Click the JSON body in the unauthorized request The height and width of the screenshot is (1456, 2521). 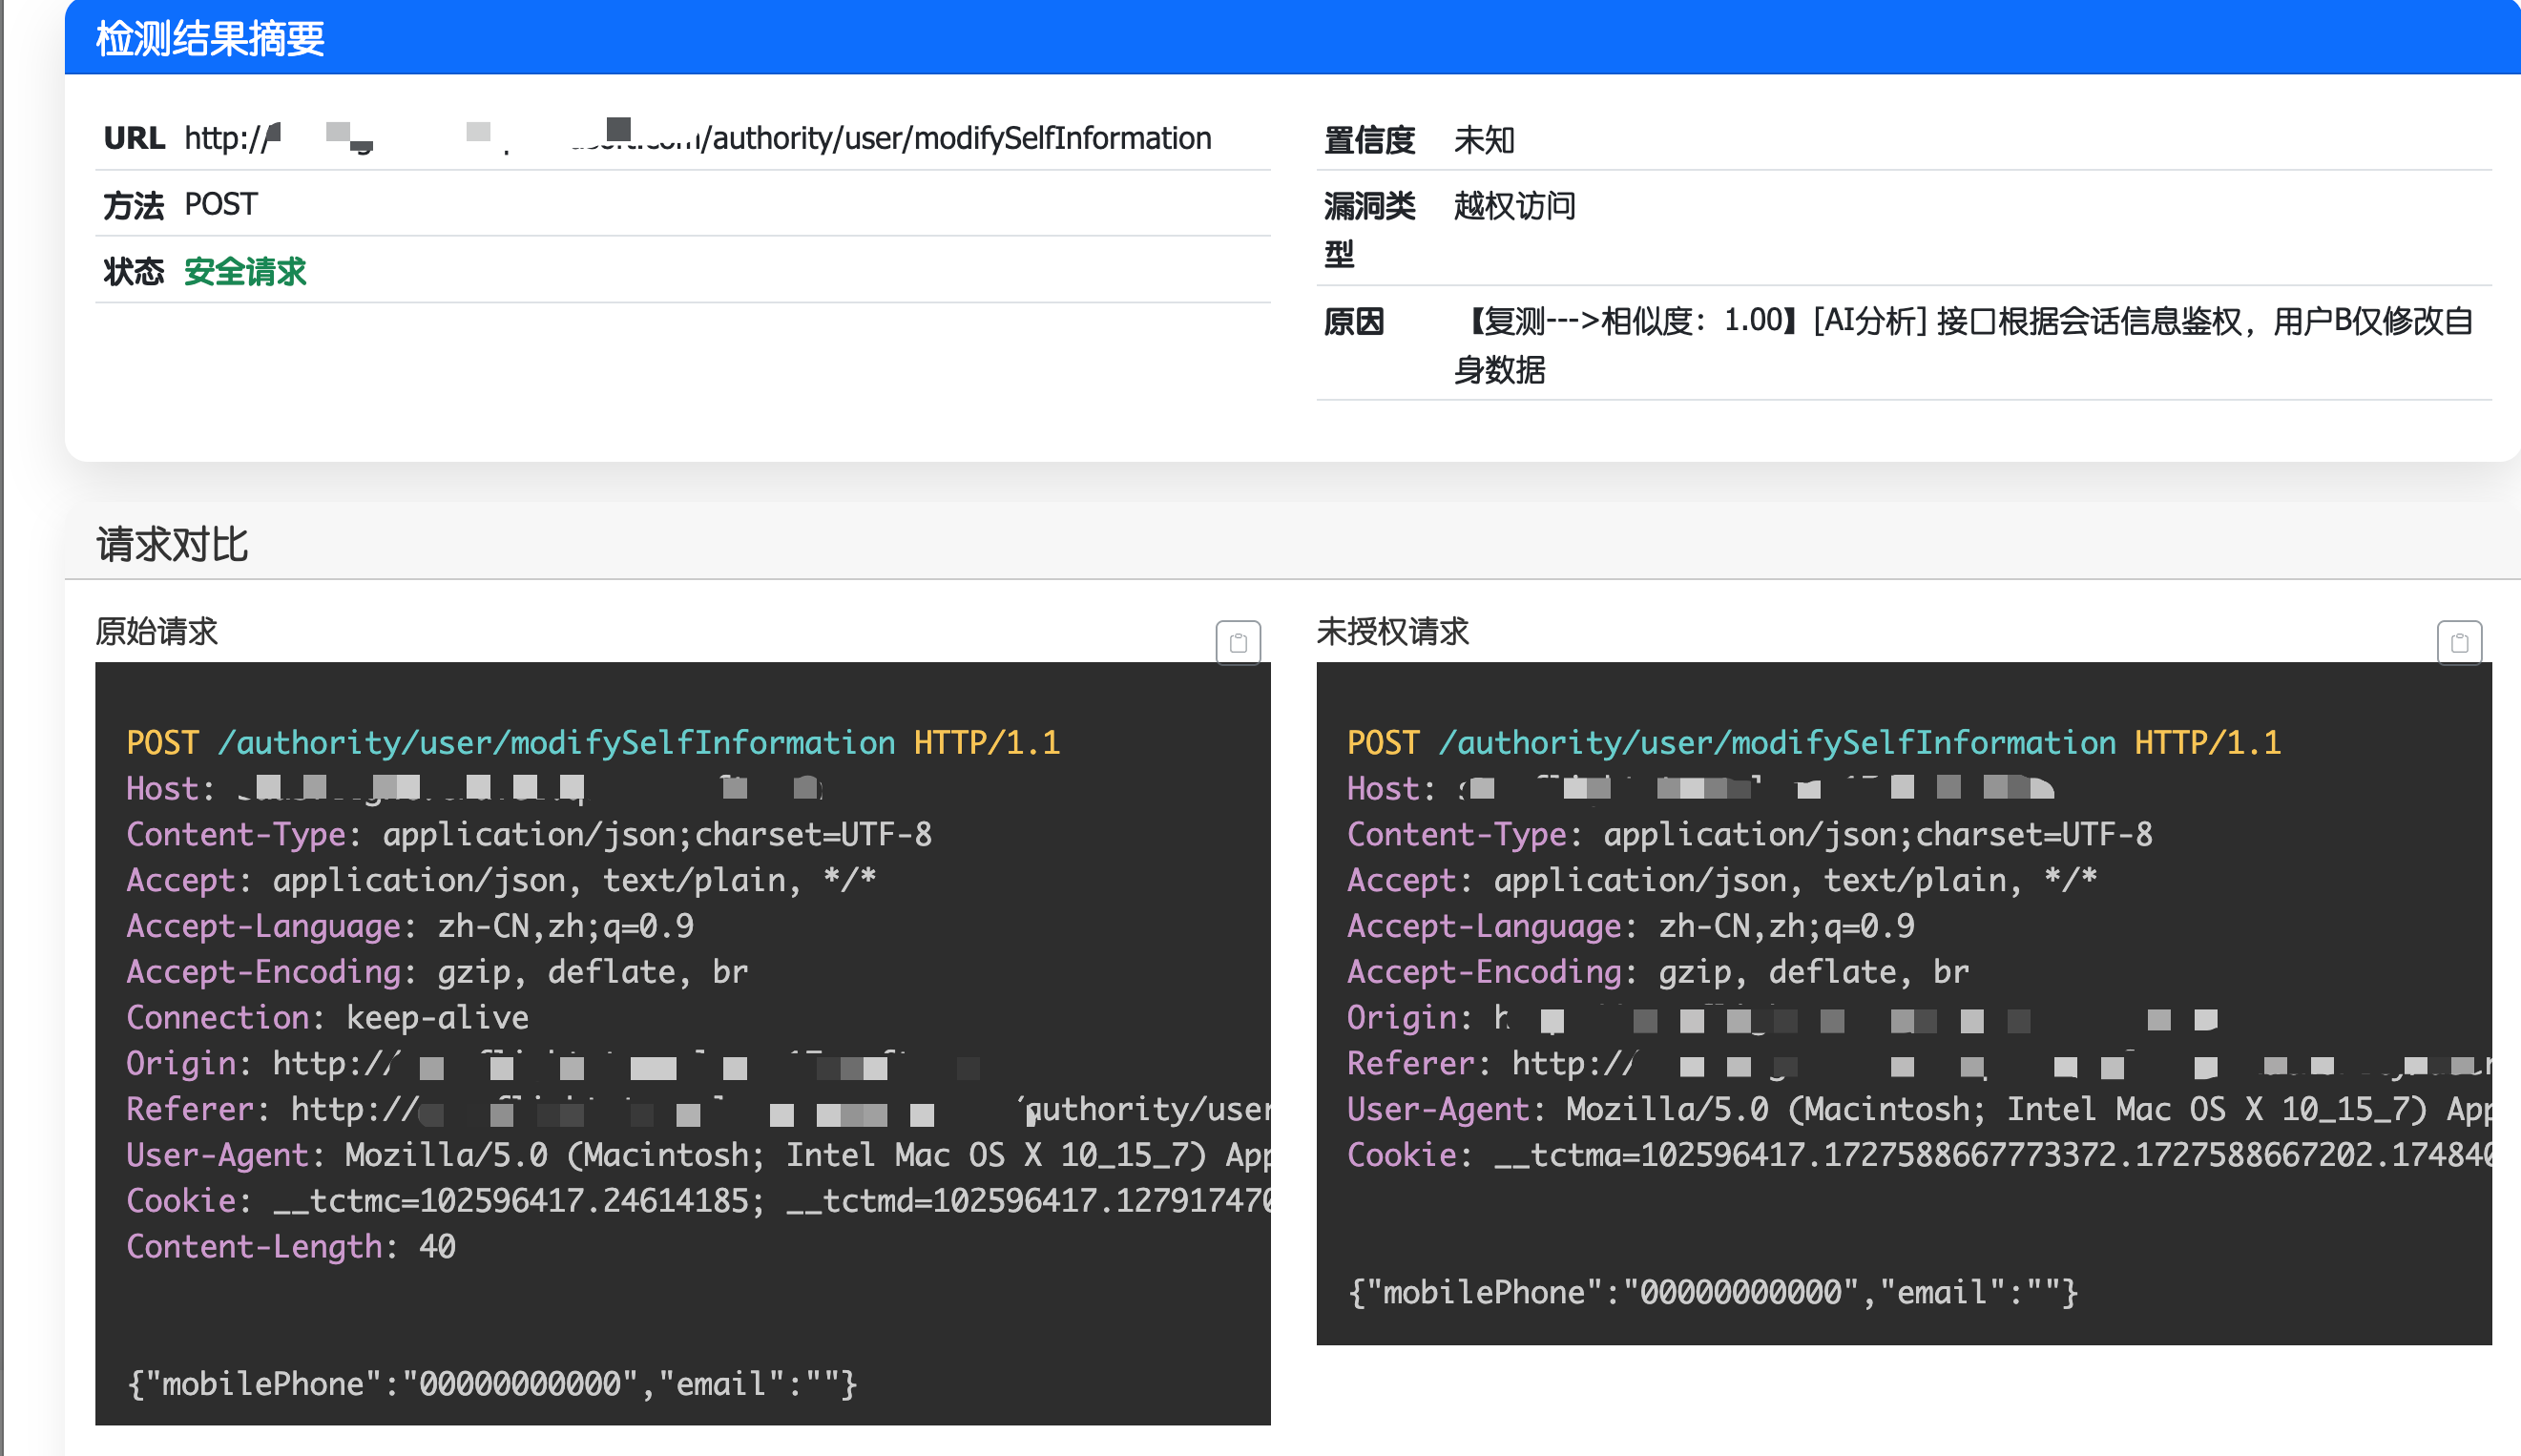click(1712, 1292)
